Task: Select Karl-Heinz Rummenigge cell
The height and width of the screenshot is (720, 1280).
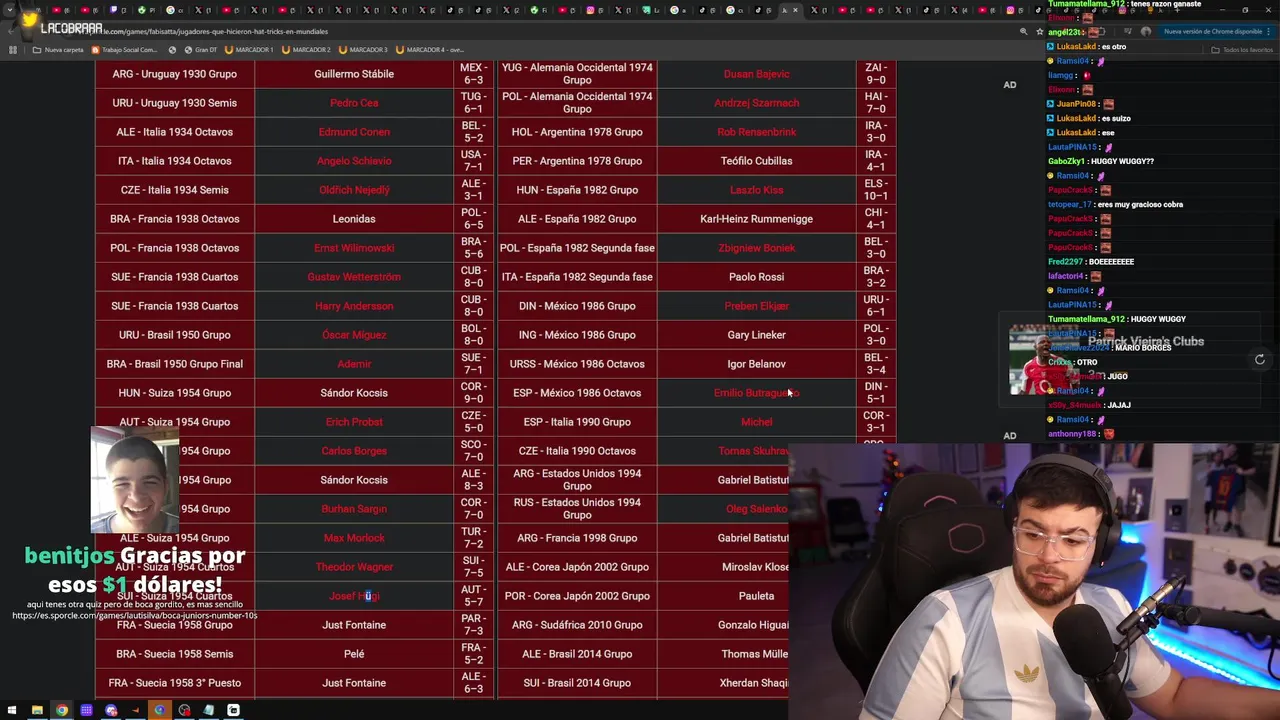Action: point(756,219)
